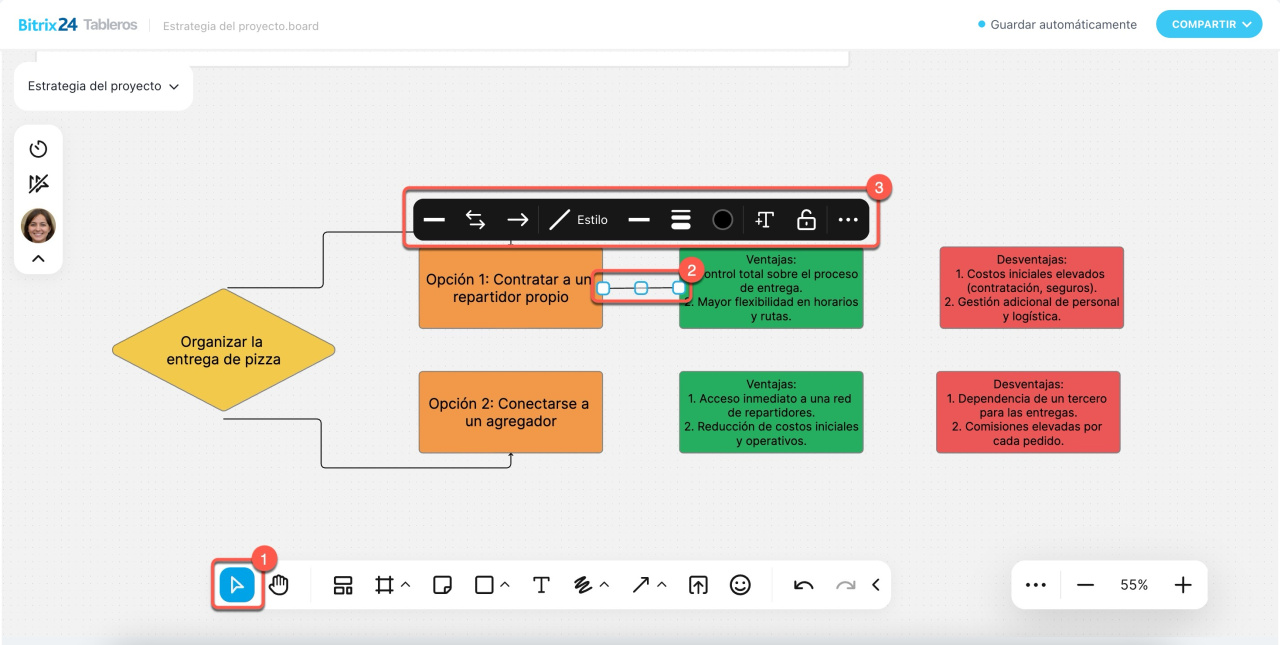Open the black line color swatch
The height and width of the screenshot is (645, 1280).
point(722,220)
